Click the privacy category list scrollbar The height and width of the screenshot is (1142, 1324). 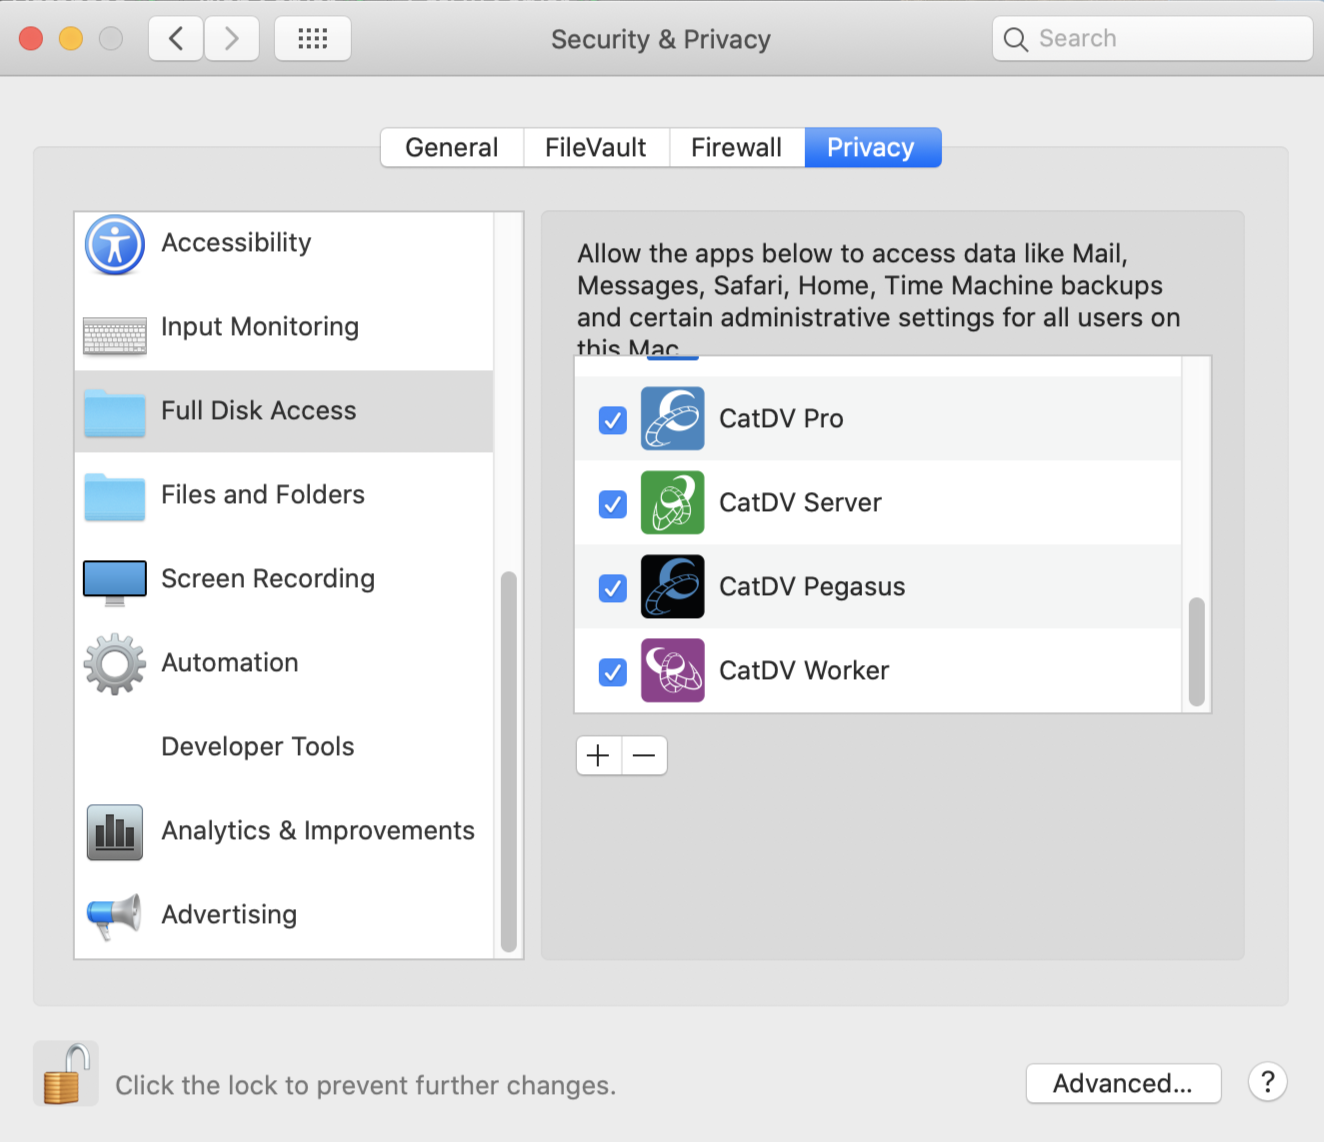click(x=508, y=762)
